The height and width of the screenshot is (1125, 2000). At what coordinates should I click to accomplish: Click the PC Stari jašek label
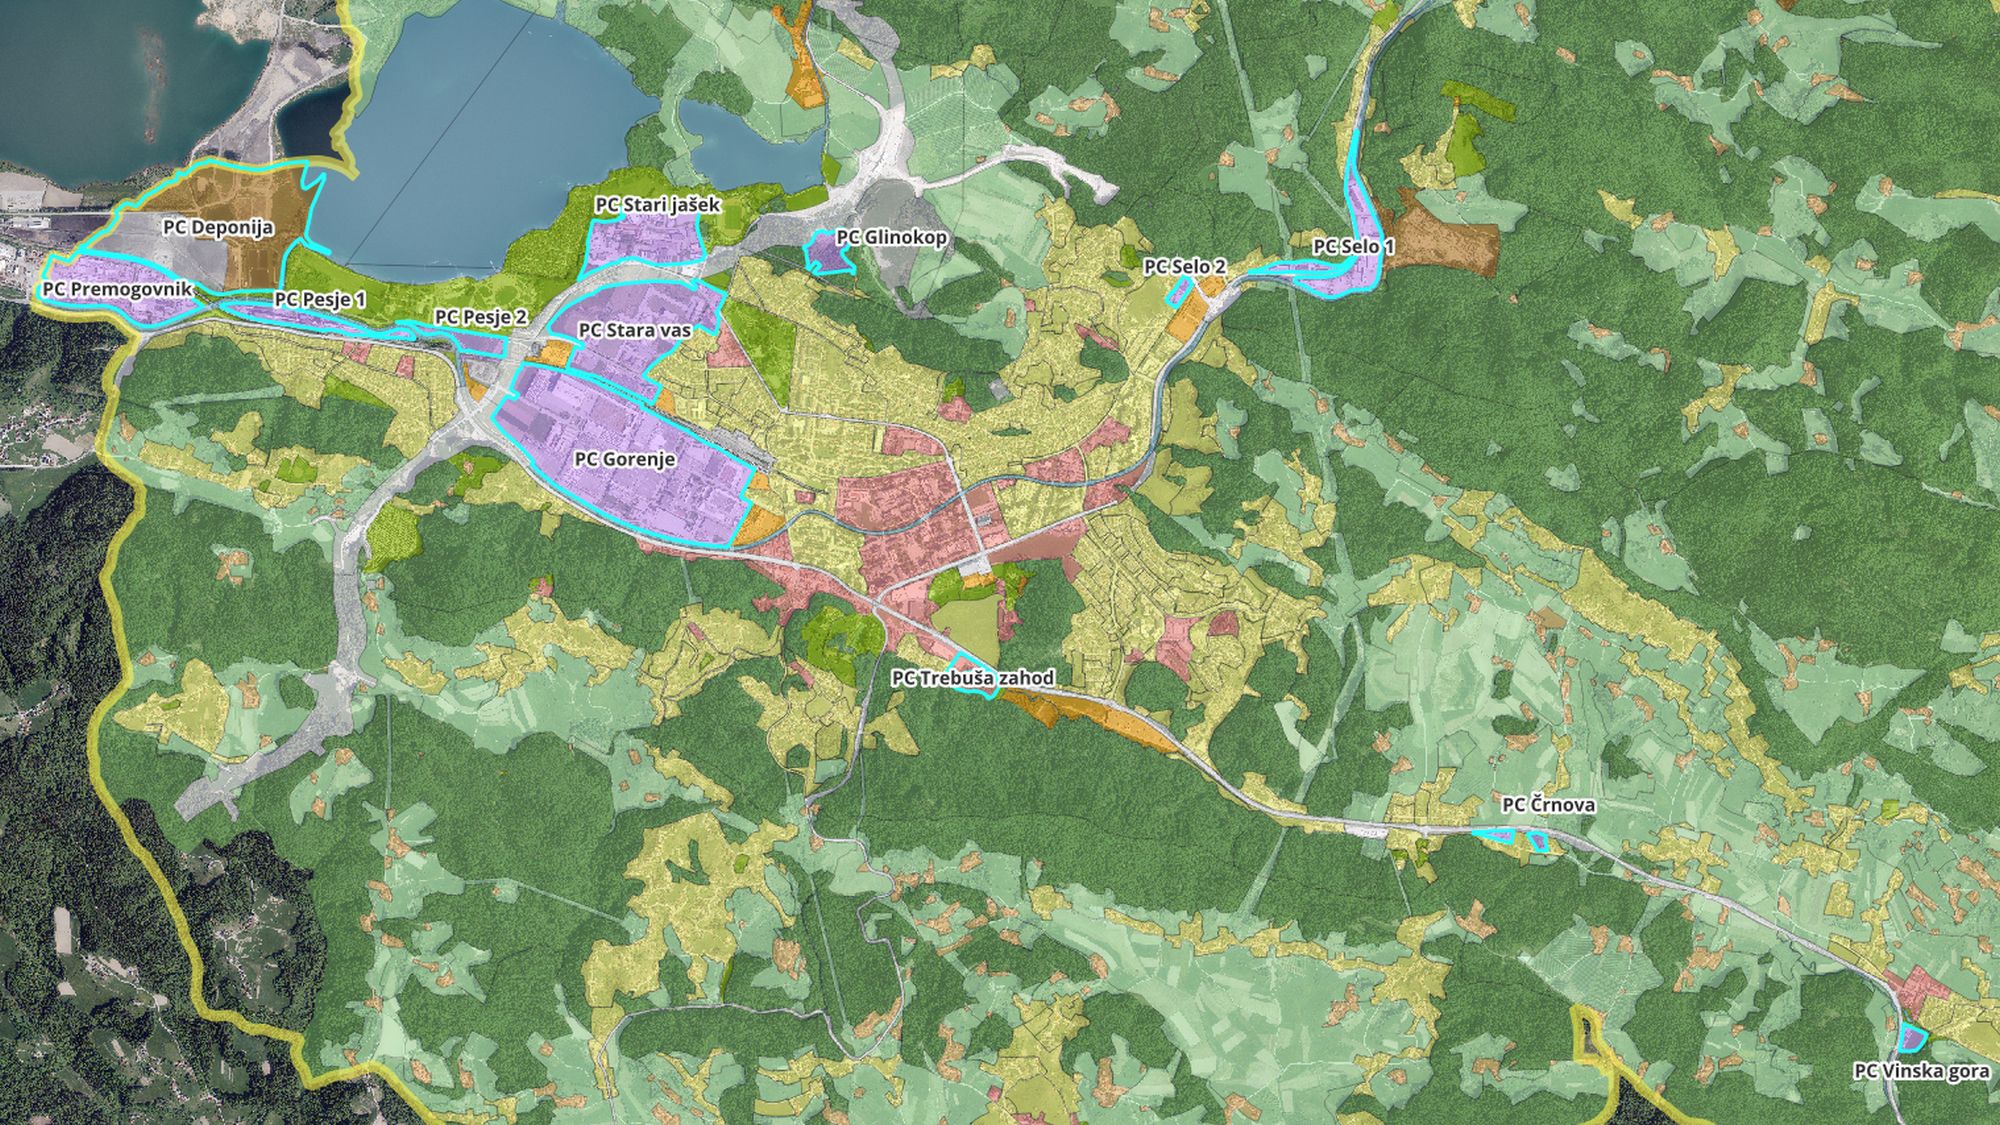coord(658,205)
